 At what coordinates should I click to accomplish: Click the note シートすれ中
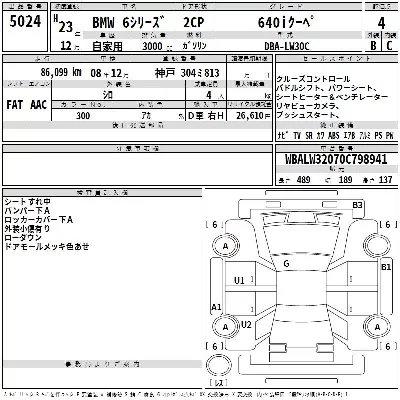pos(27,202)
